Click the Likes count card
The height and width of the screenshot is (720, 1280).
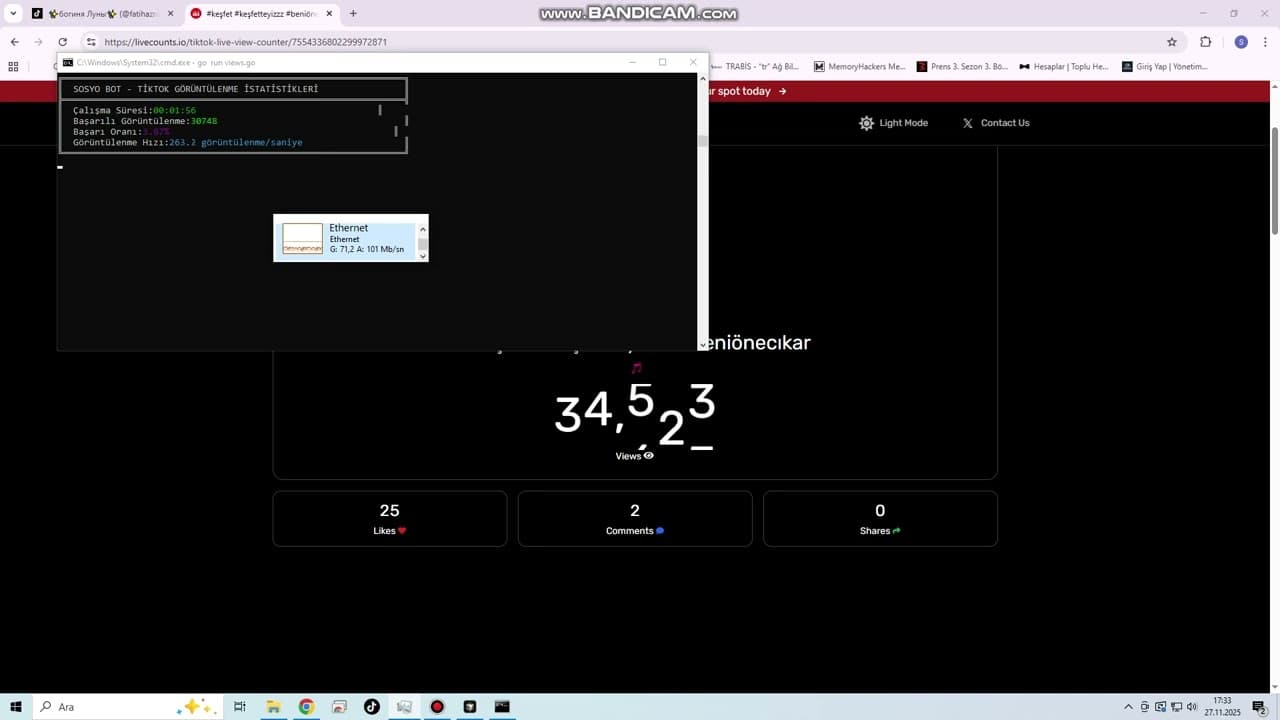390,519
